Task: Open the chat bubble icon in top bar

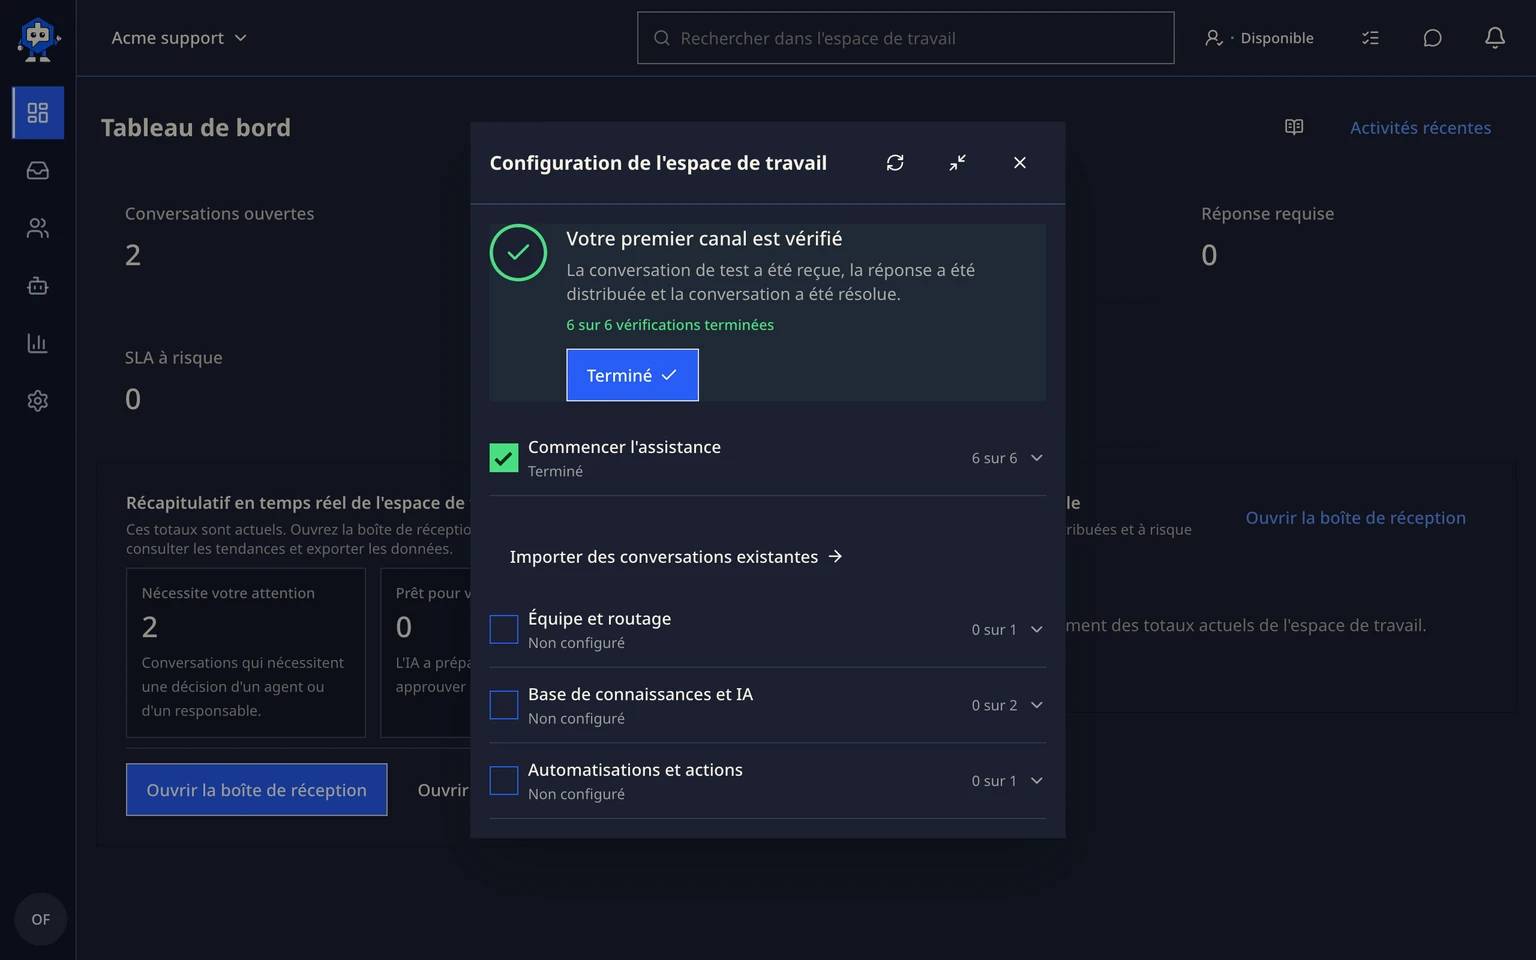Action: [x=1432, y=38]
